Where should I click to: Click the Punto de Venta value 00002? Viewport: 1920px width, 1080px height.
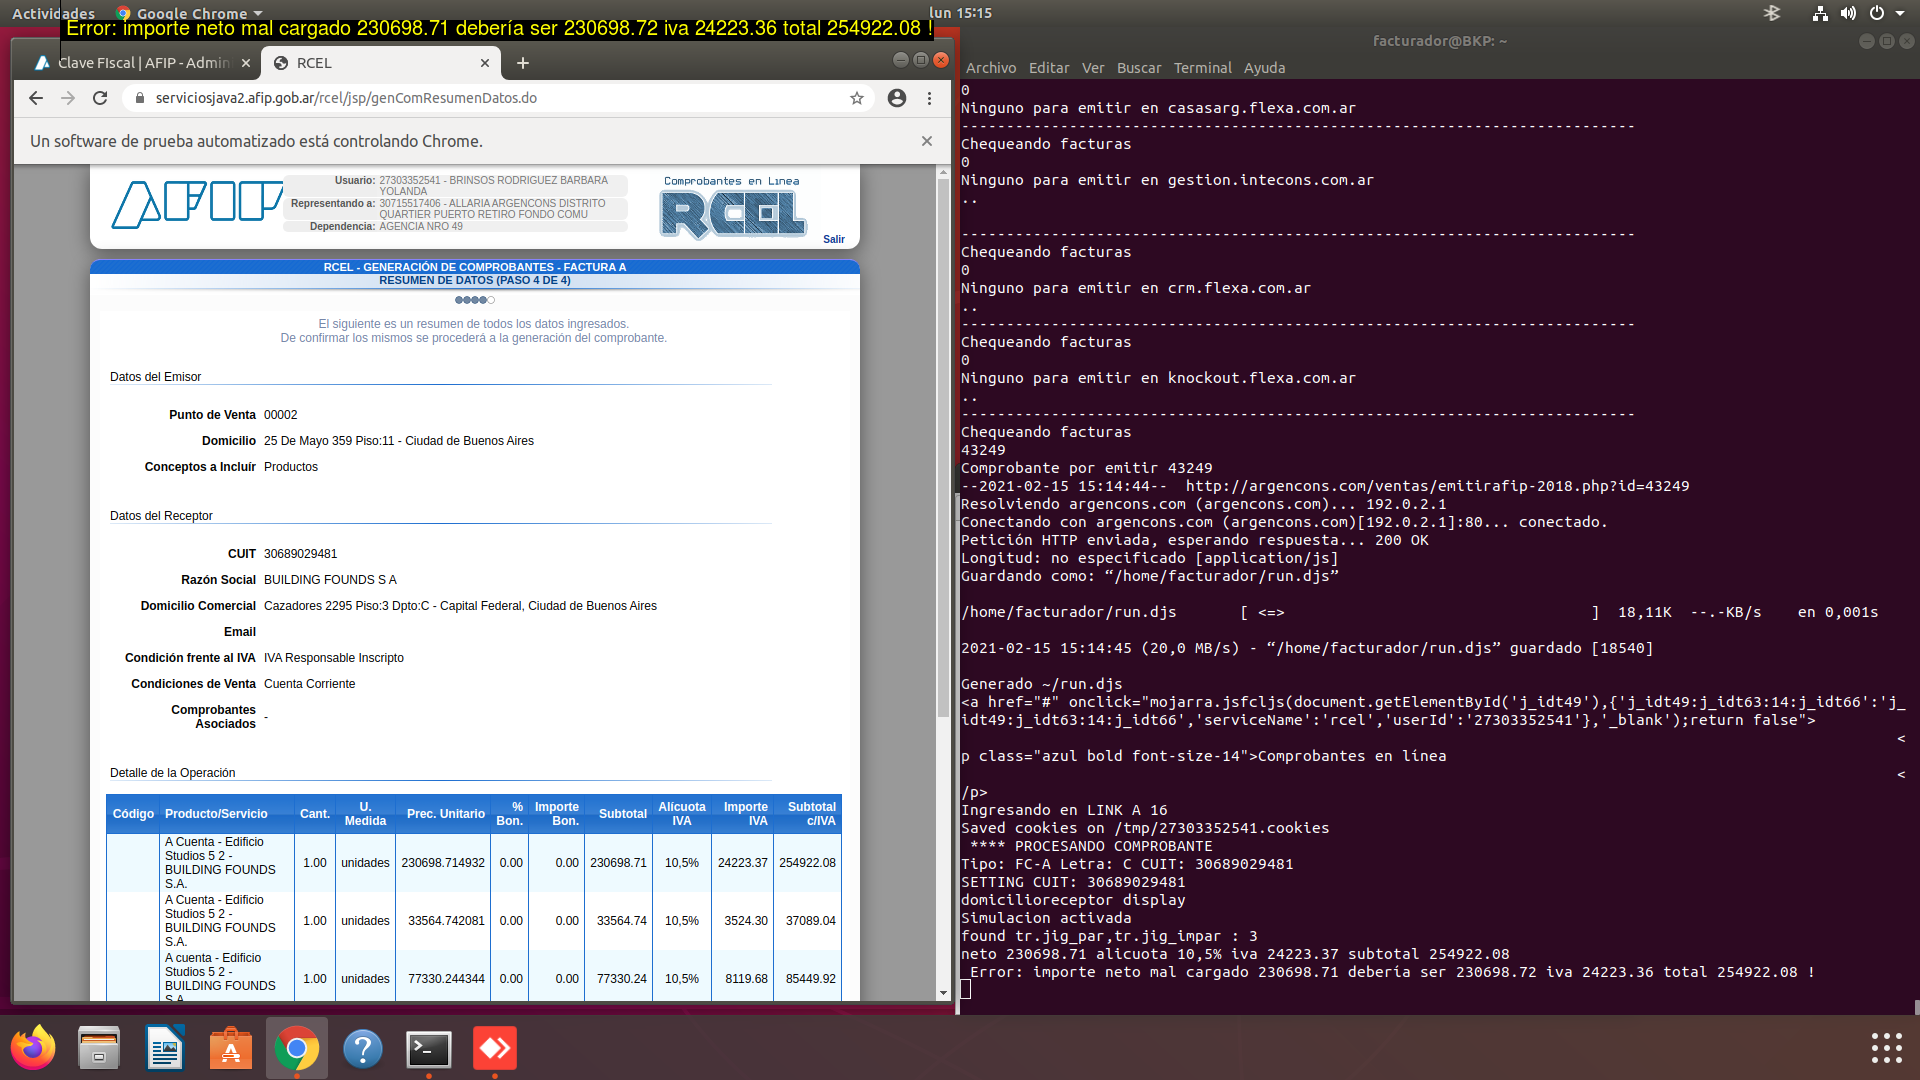coord(281,415)
